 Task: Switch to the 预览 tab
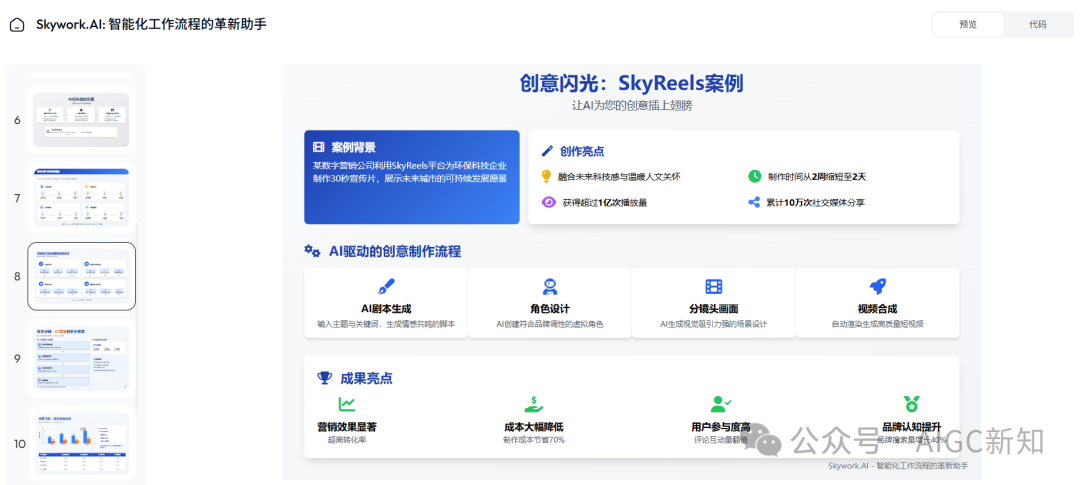pyautogui.click(x=968, y=25)
